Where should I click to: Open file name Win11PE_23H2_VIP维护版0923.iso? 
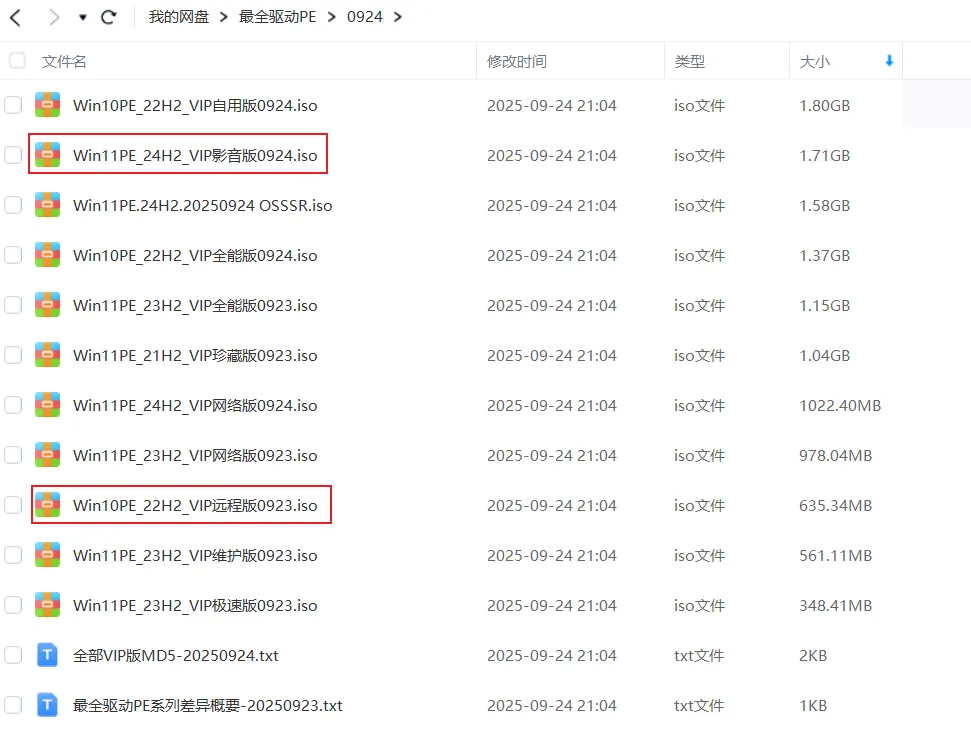coord(195,555)
